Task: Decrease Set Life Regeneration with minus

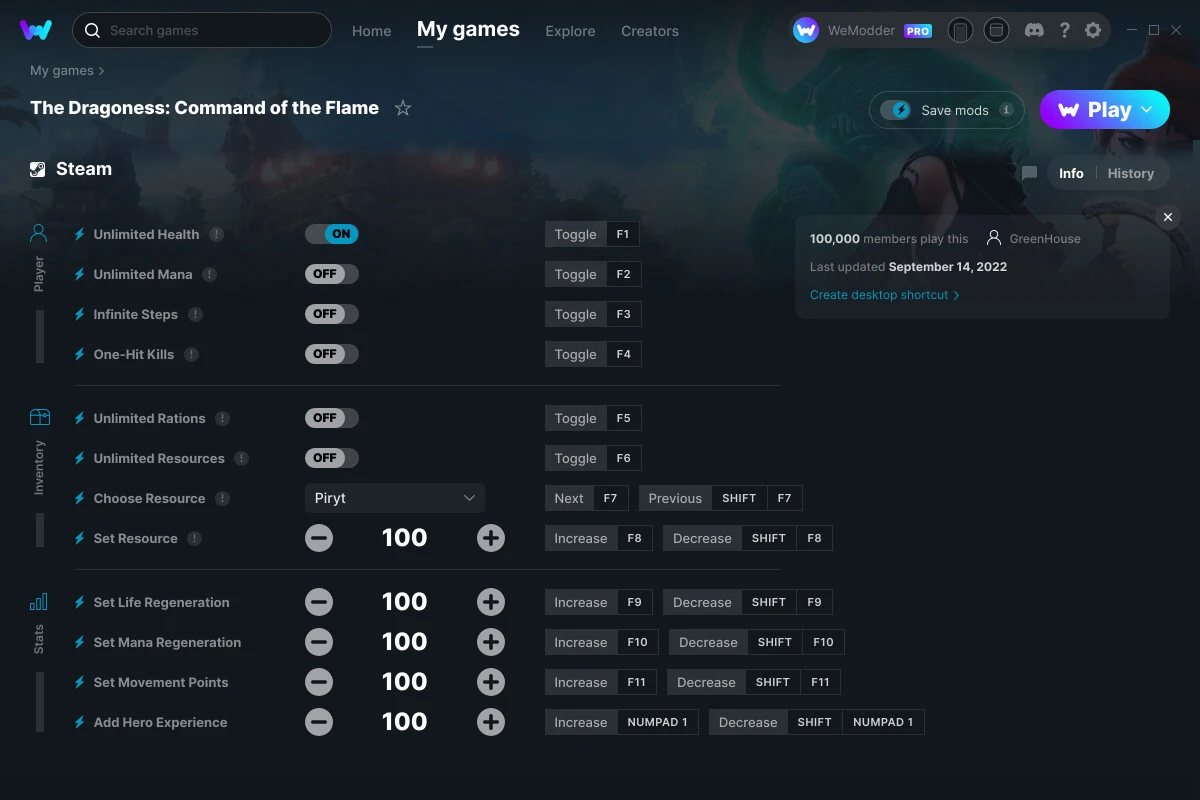Action: [x=319, y=602]
